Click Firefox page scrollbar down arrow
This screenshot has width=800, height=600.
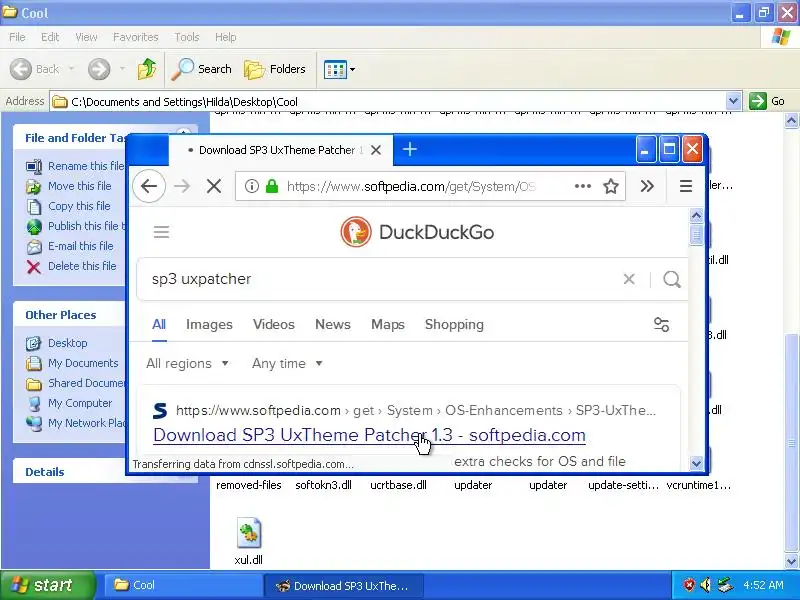pyautogui.click(x=696, y=463)
